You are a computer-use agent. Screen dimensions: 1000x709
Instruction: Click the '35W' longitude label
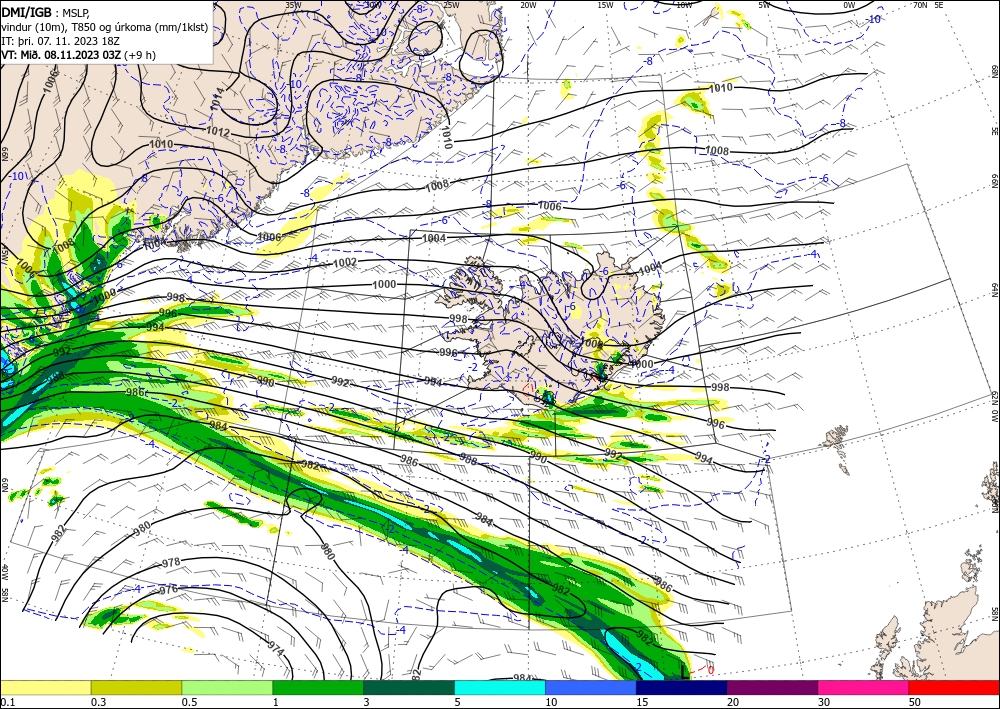(x=293, y=5)
